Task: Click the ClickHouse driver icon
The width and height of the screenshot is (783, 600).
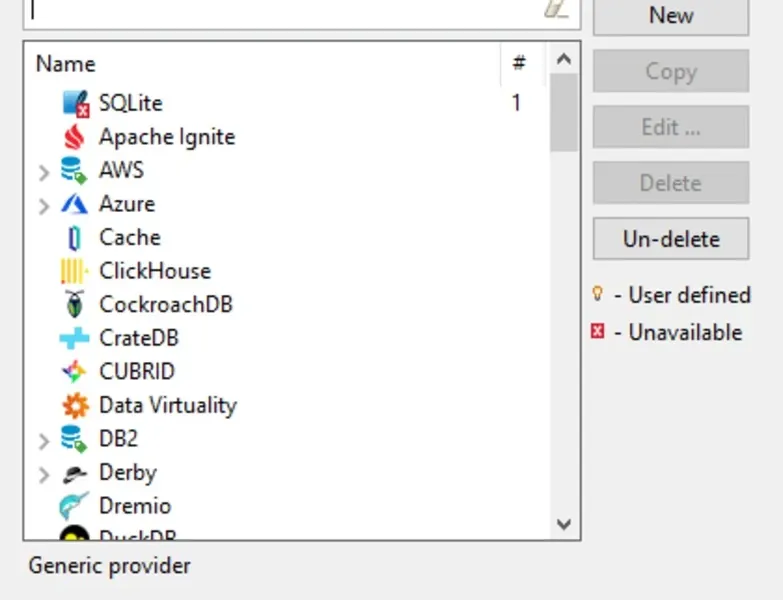Action: (75, 271)
